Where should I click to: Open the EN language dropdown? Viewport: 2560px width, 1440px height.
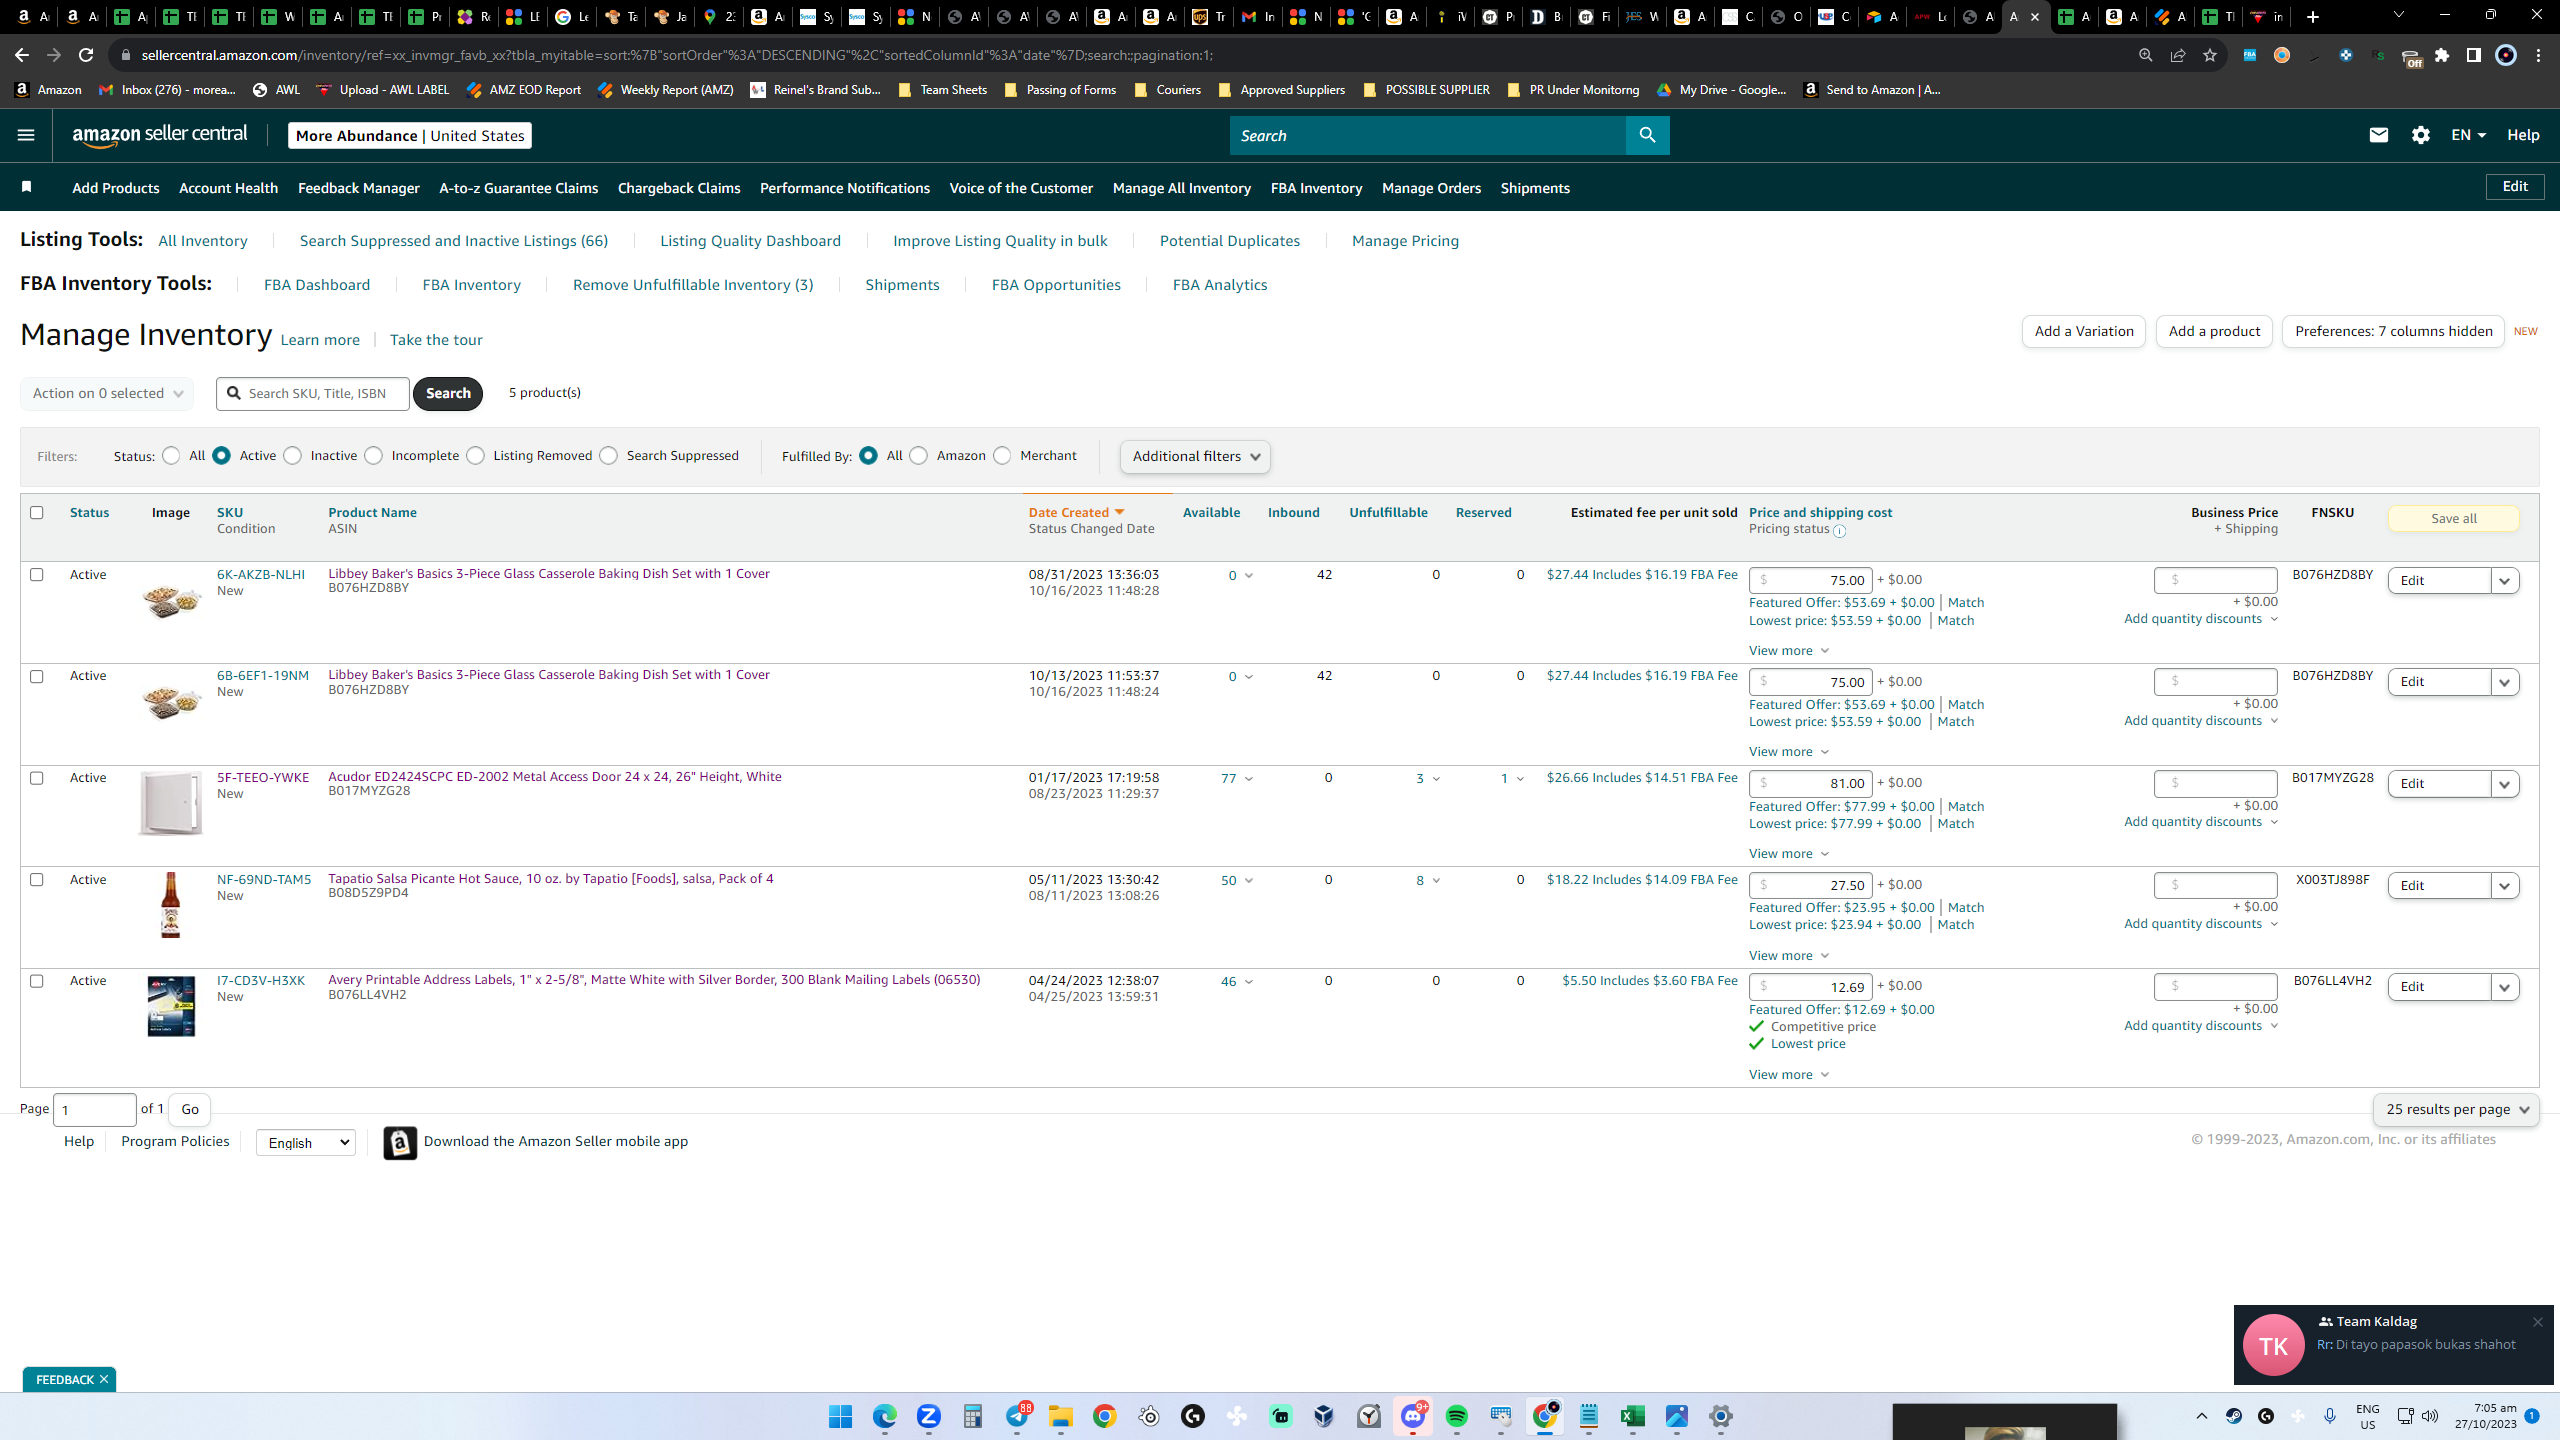[2468, 135]
